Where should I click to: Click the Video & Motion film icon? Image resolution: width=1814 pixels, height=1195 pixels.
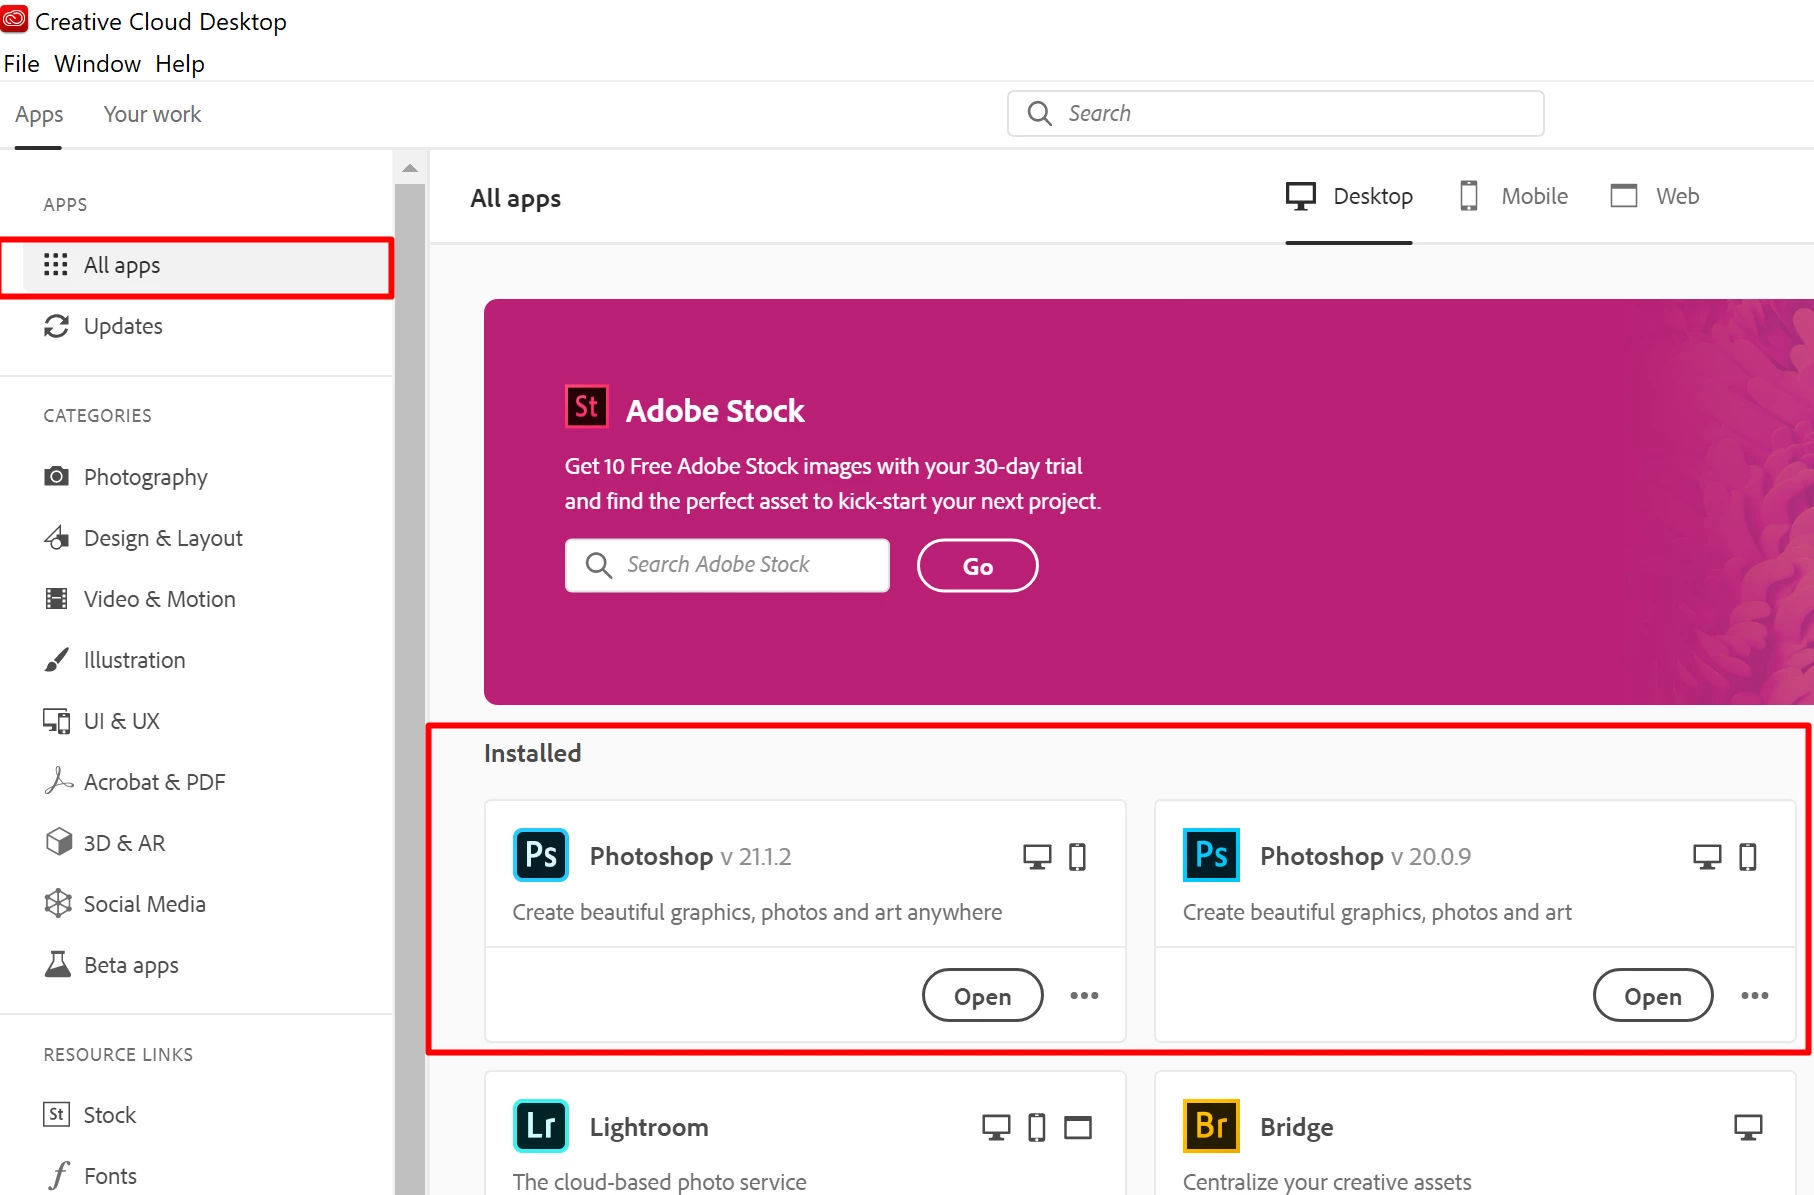click(x=57, y=599)
